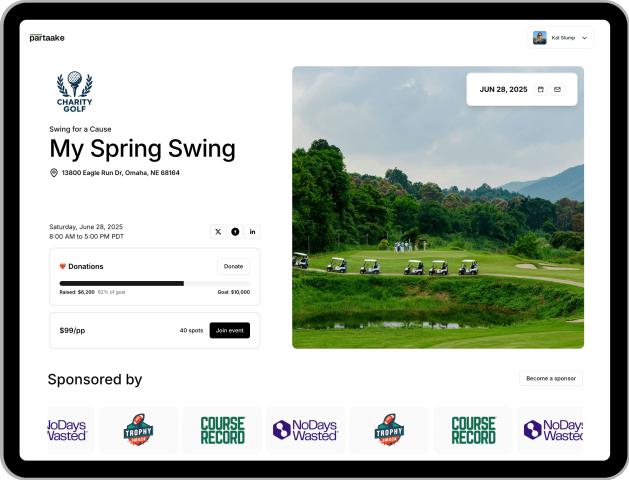The width and height of the screenshot is (629, 480).
Task: Click the location pin icon
Action: (54, 173)
